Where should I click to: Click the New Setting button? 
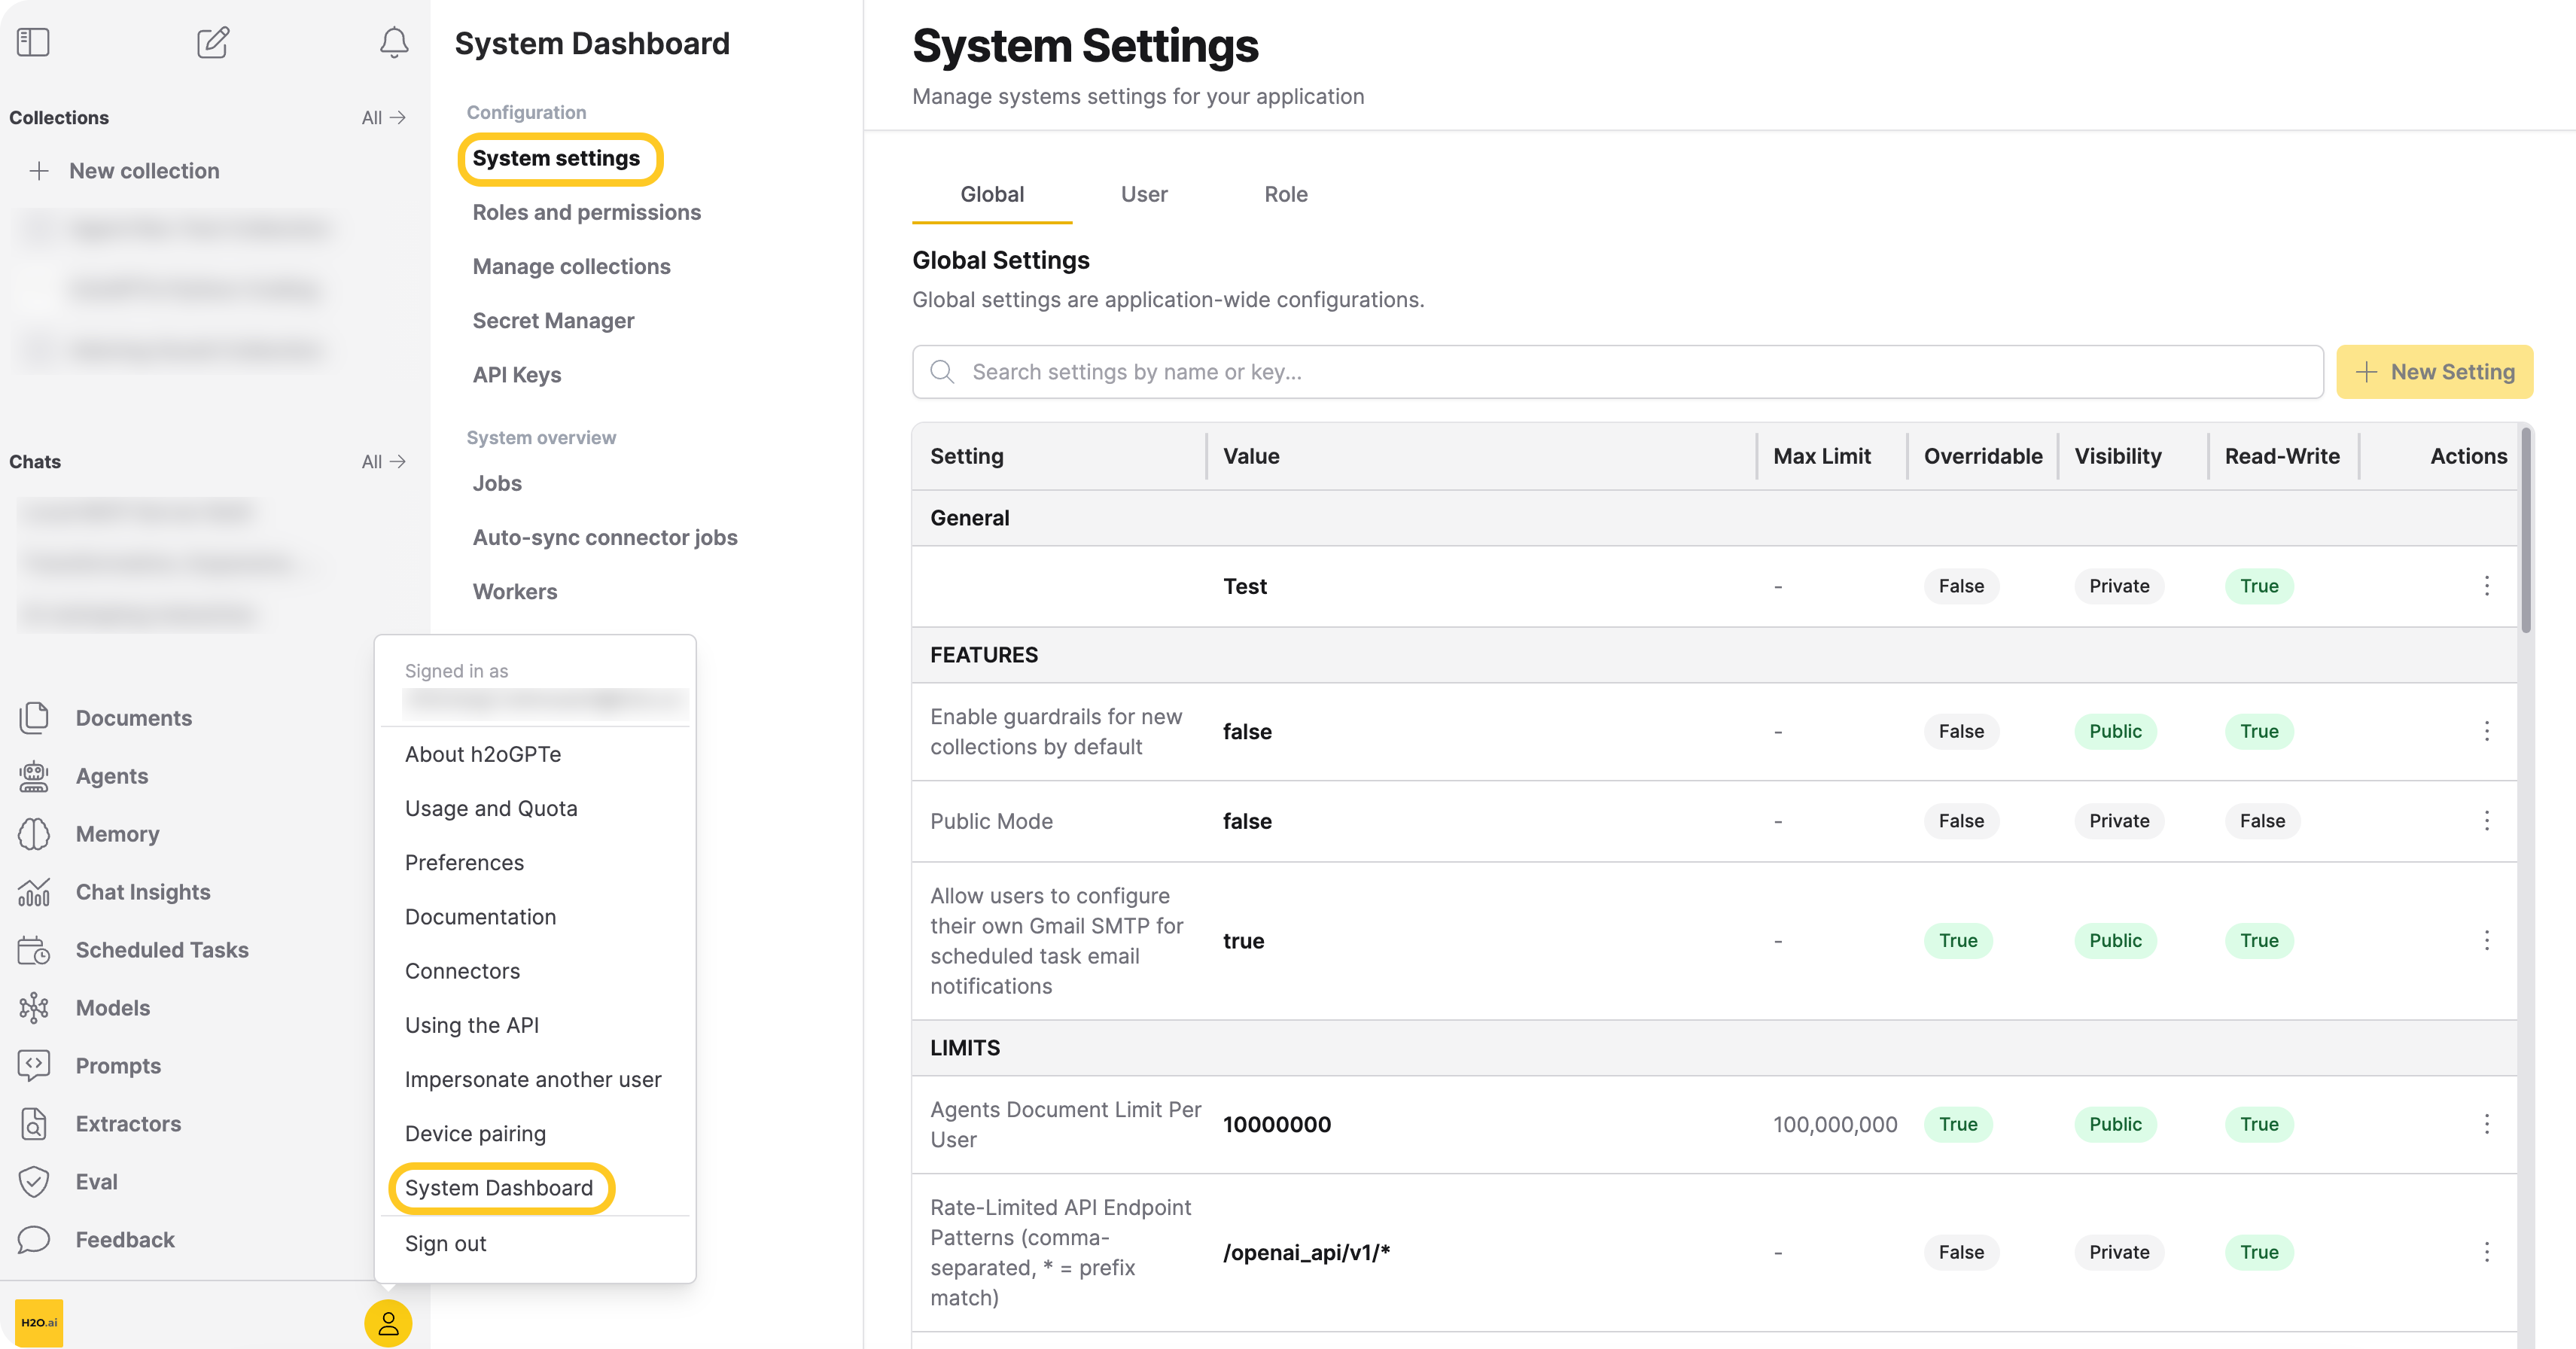(2434, 372)
